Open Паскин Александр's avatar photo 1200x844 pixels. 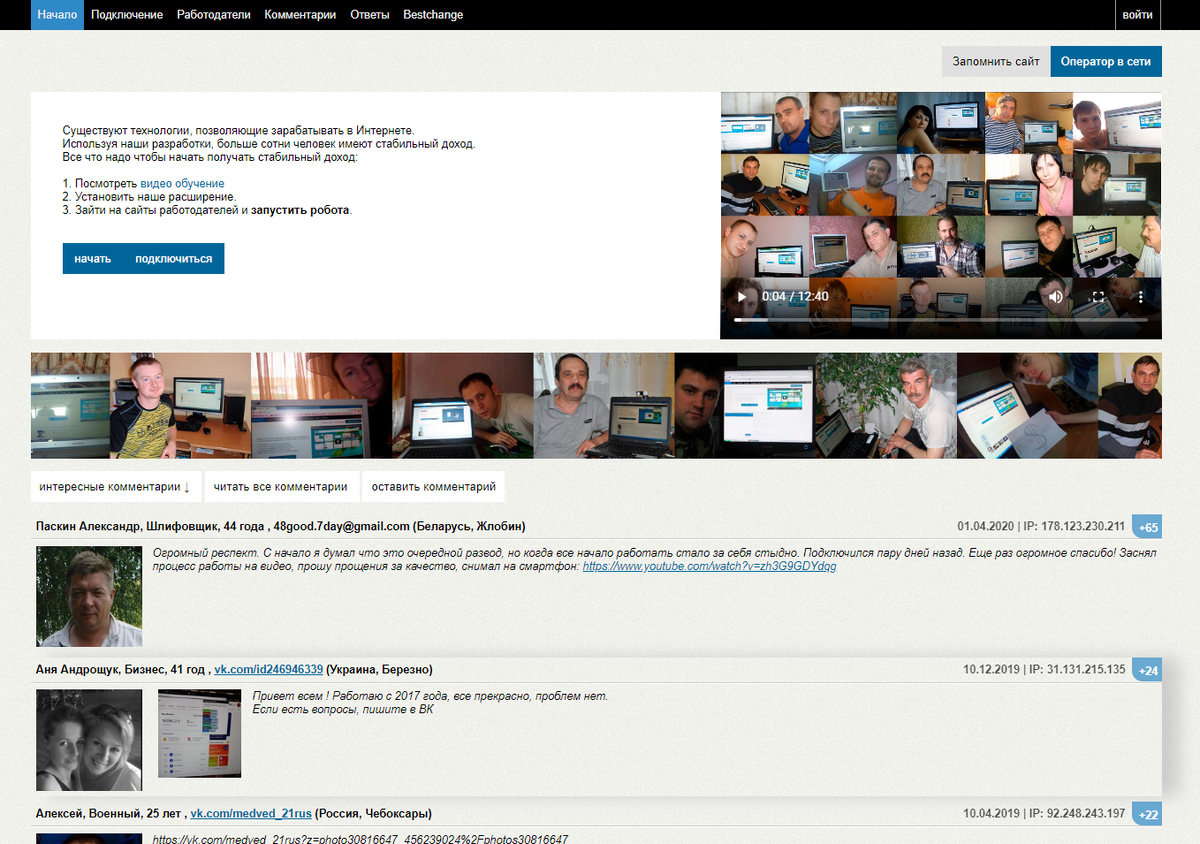(x=89, y=596)
